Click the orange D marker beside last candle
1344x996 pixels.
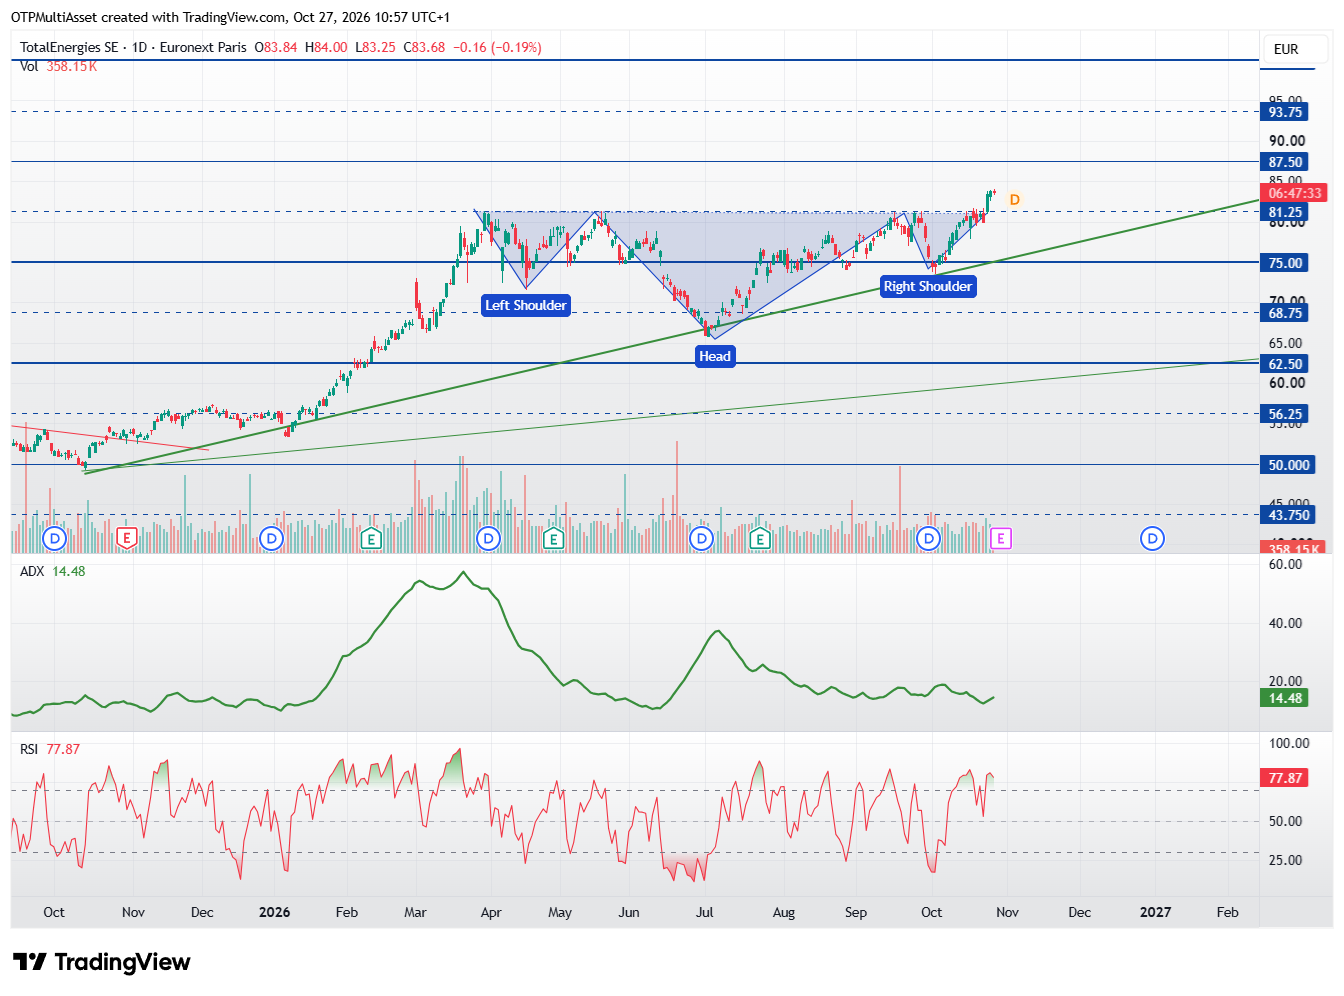coord(1014,200)
